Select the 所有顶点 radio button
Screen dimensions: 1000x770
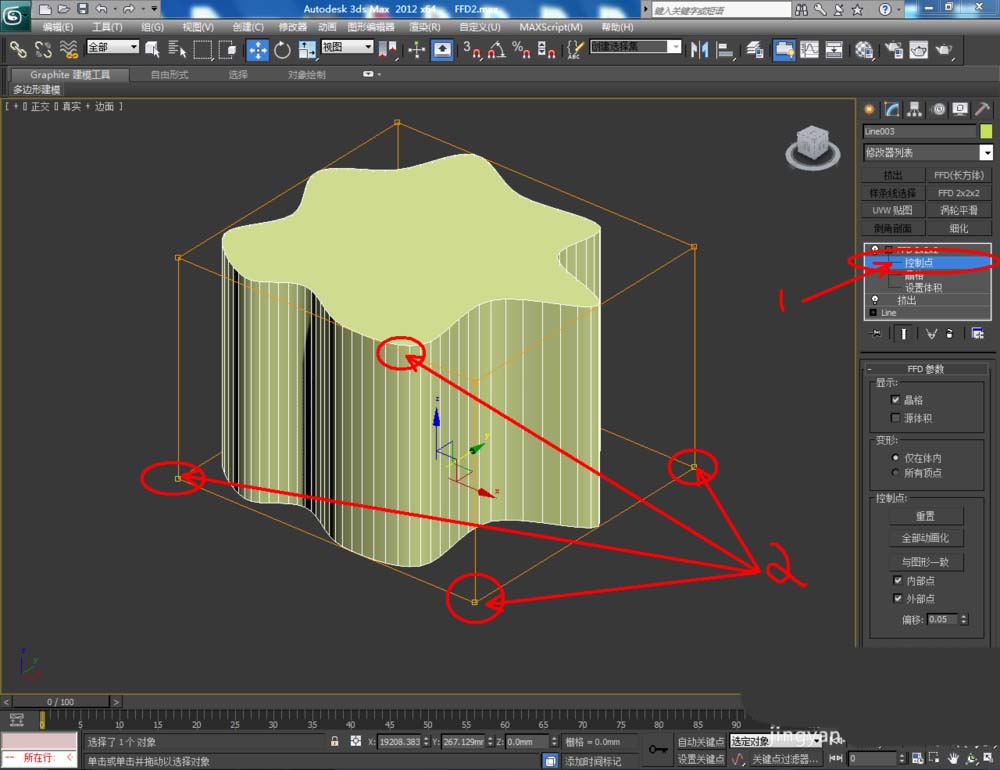(896, 473)
